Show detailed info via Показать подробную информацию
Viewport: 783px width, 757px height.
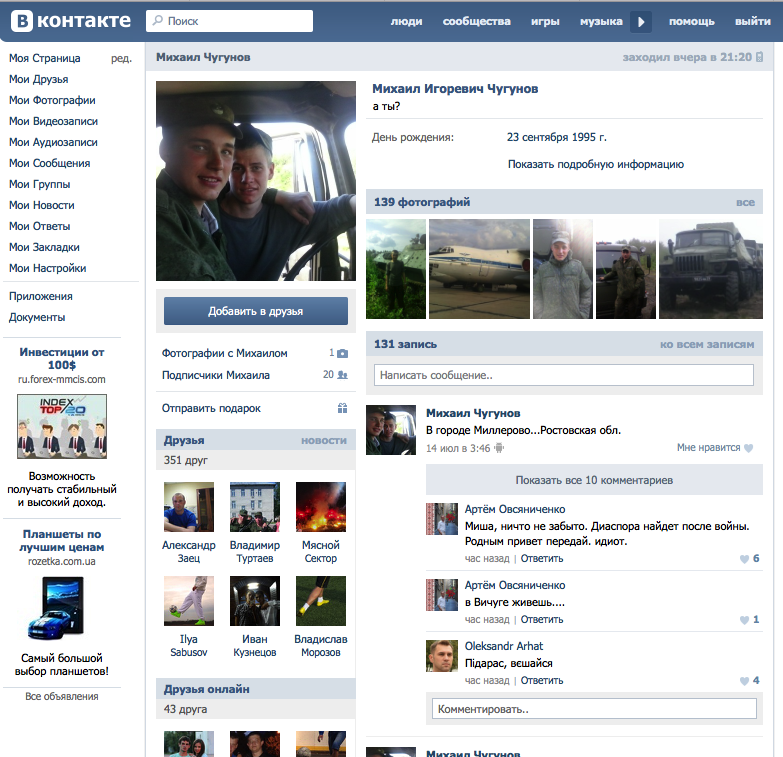click(595, 164)
